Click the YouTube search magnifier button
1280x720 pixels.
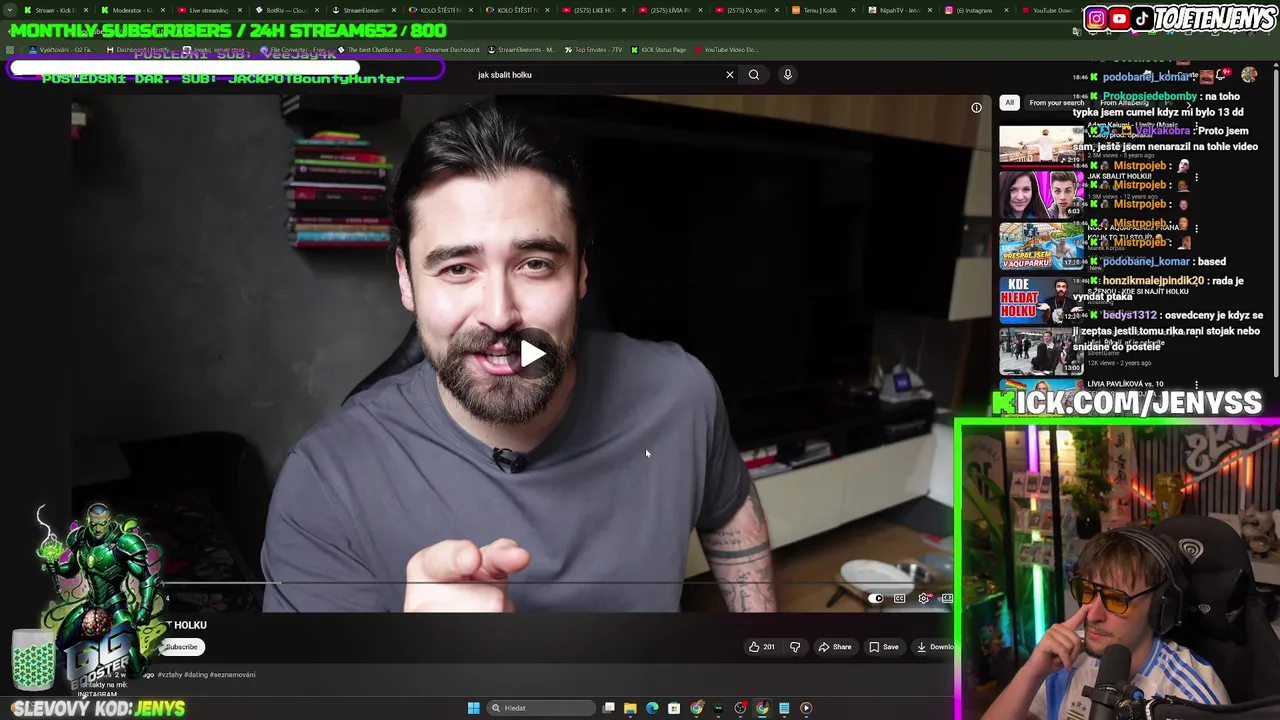(754, 74)
